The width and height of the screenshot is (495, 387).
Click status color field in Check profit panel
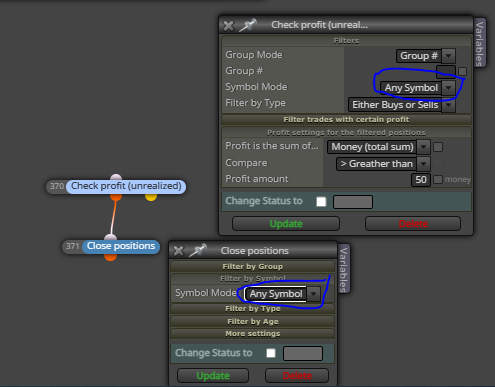click(353, 202)
